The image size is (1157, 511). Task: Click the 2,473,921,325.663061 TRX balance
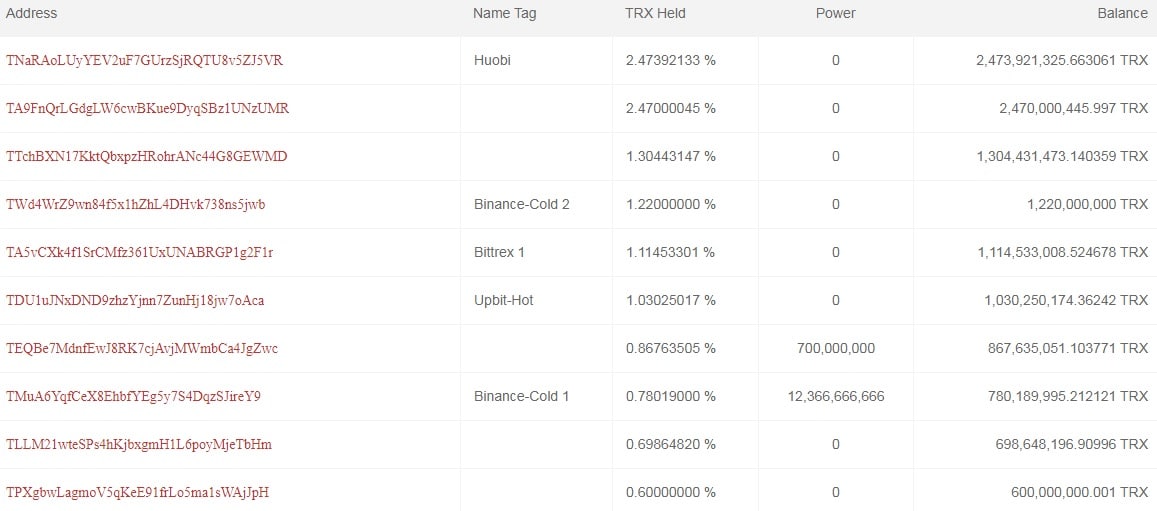[x=1062, y=60]
